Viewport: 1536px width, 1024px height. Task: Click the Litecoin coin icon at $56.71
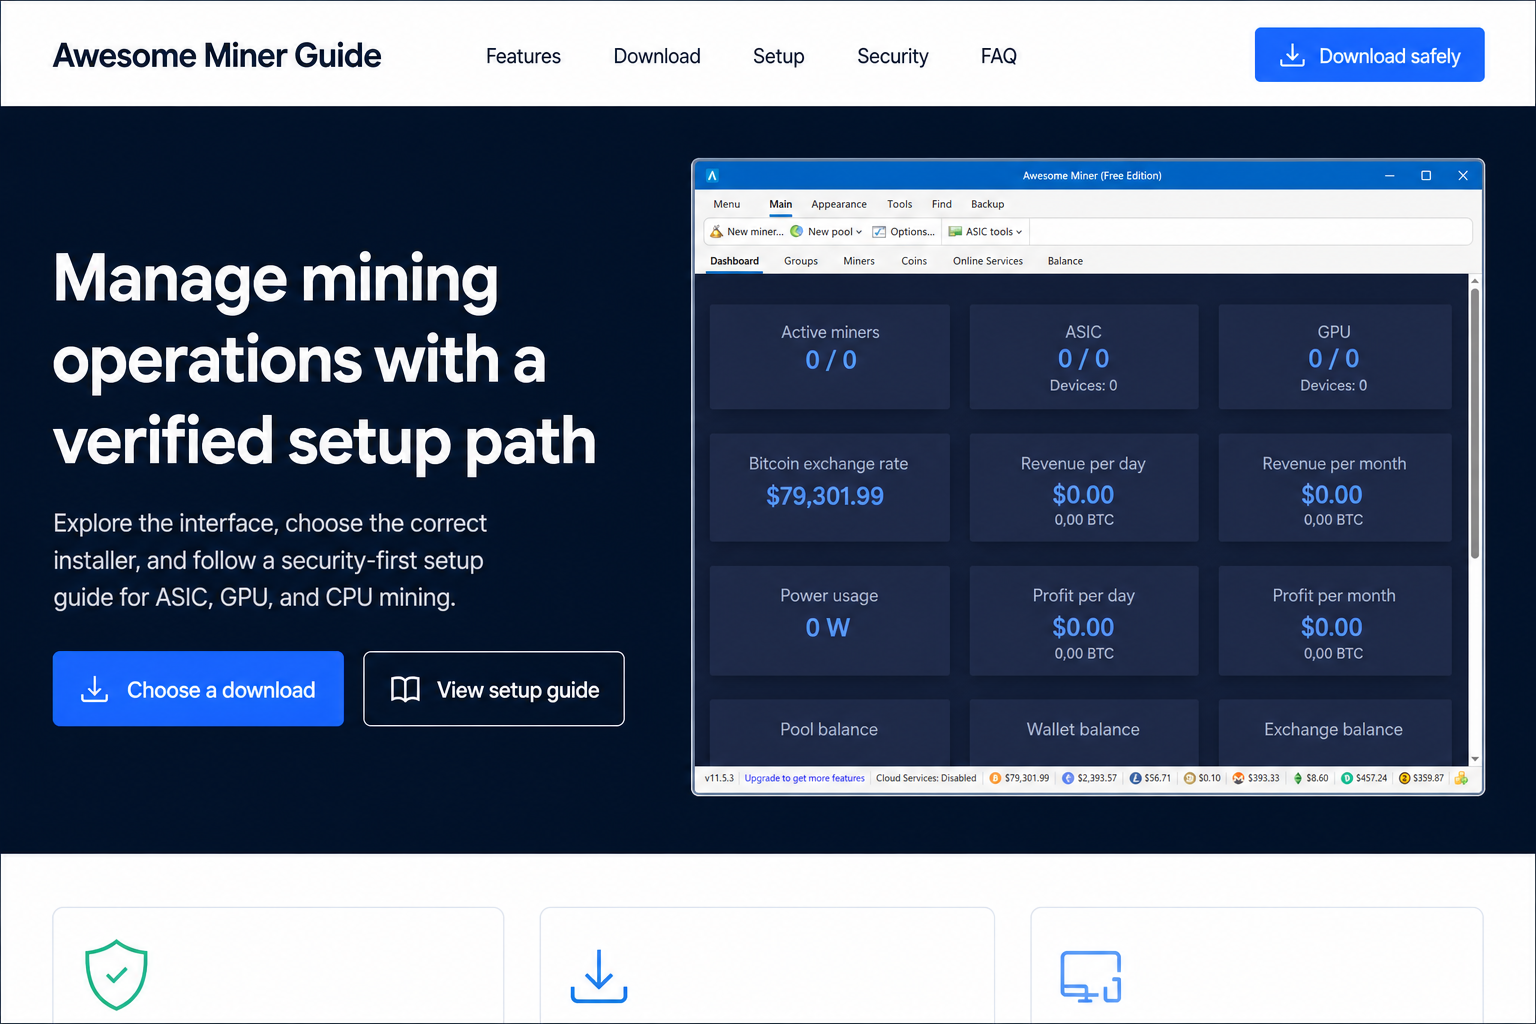[x=1135, y=778]
